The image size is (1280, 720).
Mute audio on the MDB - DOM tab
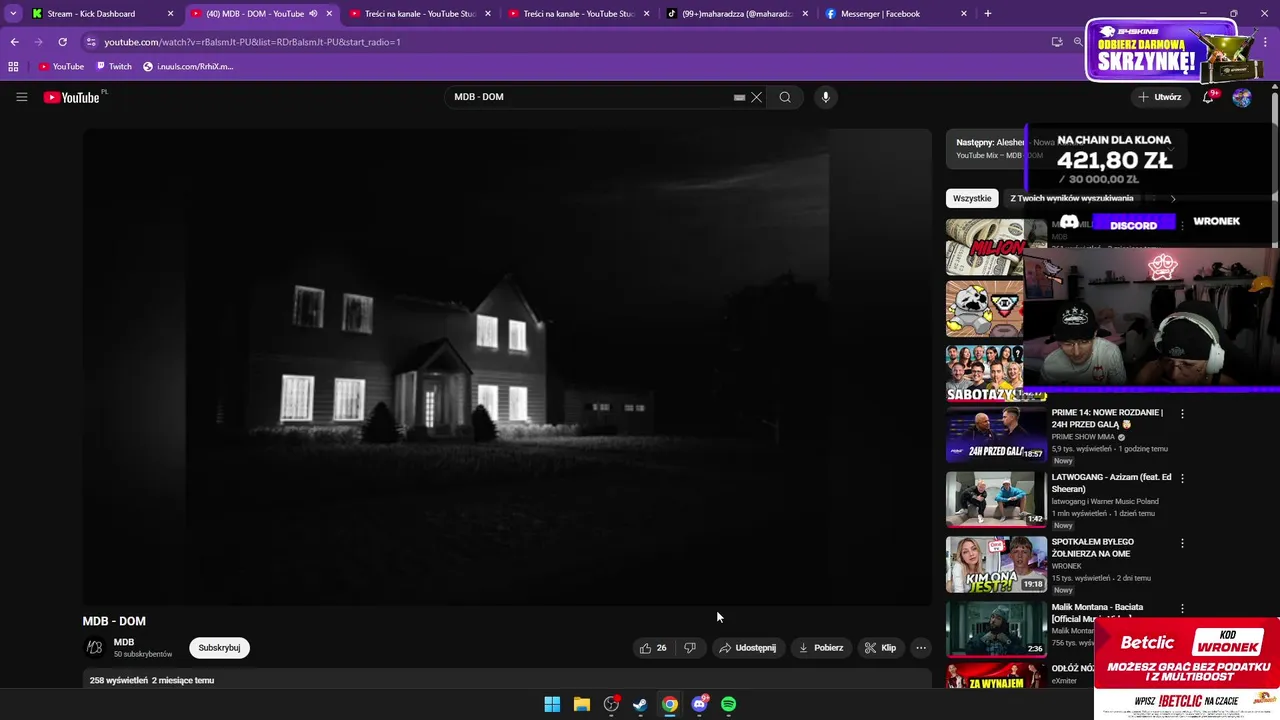click(314, 14)
